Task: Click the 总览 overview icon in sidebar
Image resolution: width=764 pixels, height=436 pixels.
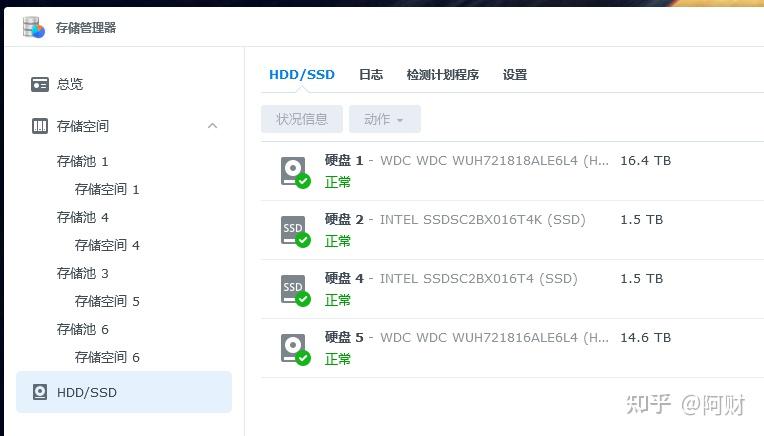Action: pyautogui.click(x=39, y=84)
